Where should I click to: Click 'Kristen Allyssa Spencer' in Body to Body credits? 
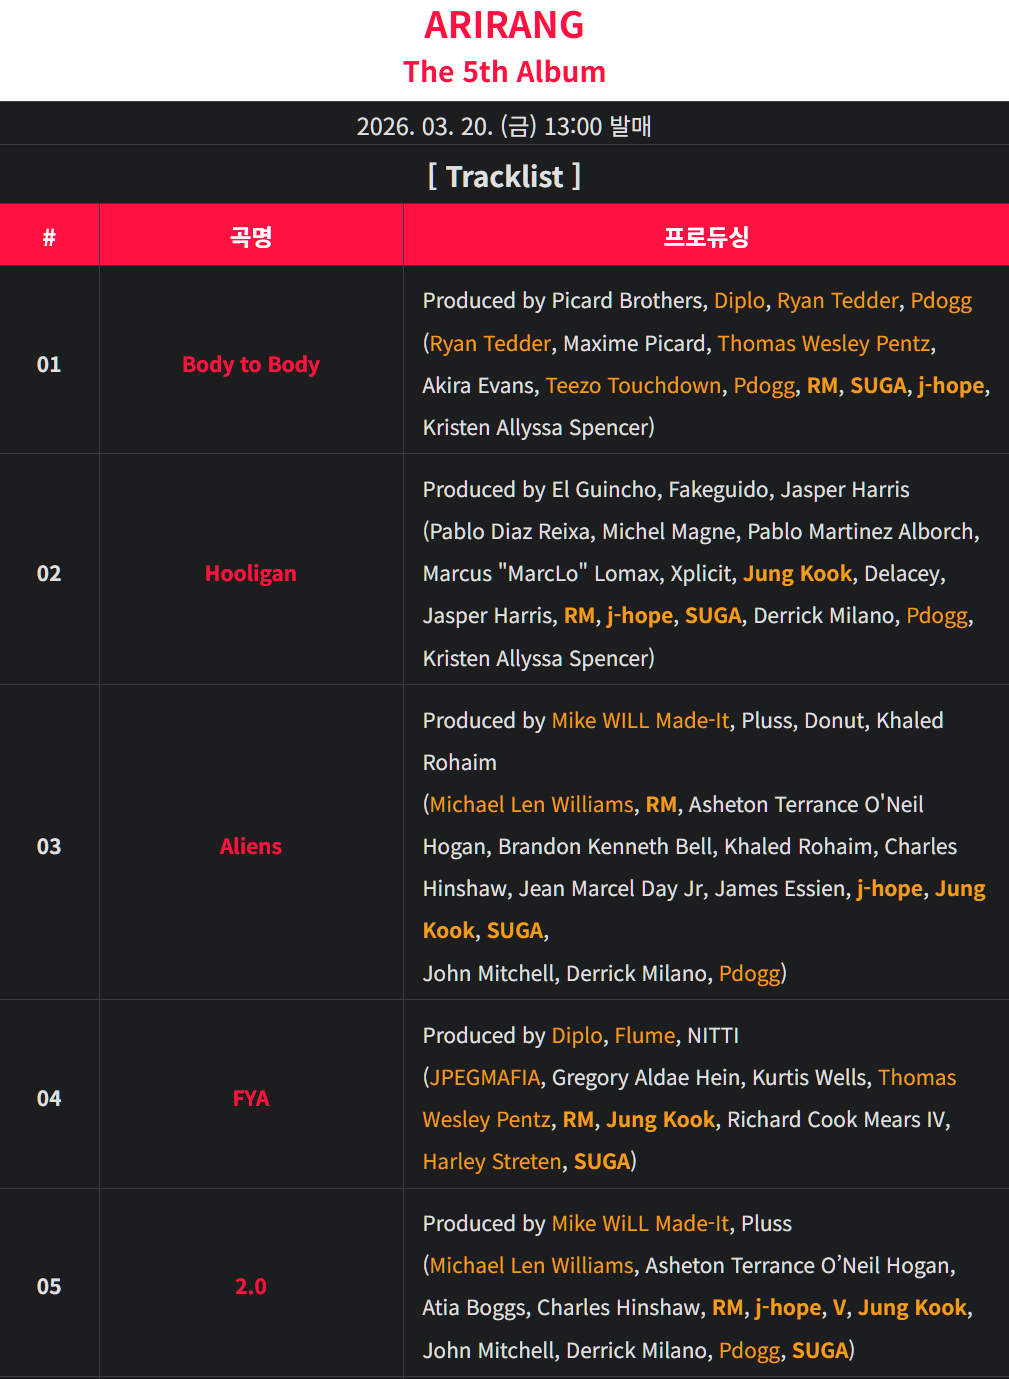point(535,427)
